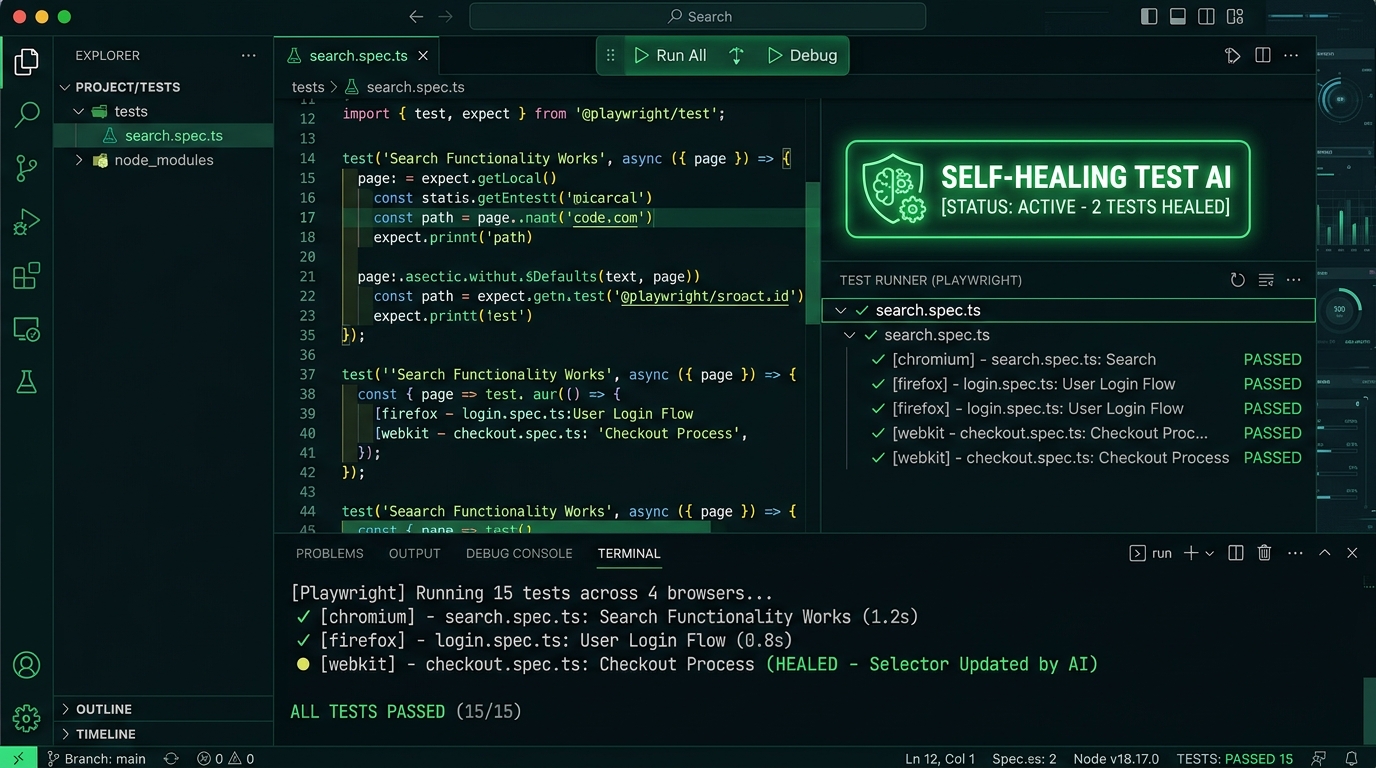The width and height of the screenshot is (1376, 768).
Task: Open the Explorer view in the activity bar
Action: pyautogui.click(x=27, y=63)
